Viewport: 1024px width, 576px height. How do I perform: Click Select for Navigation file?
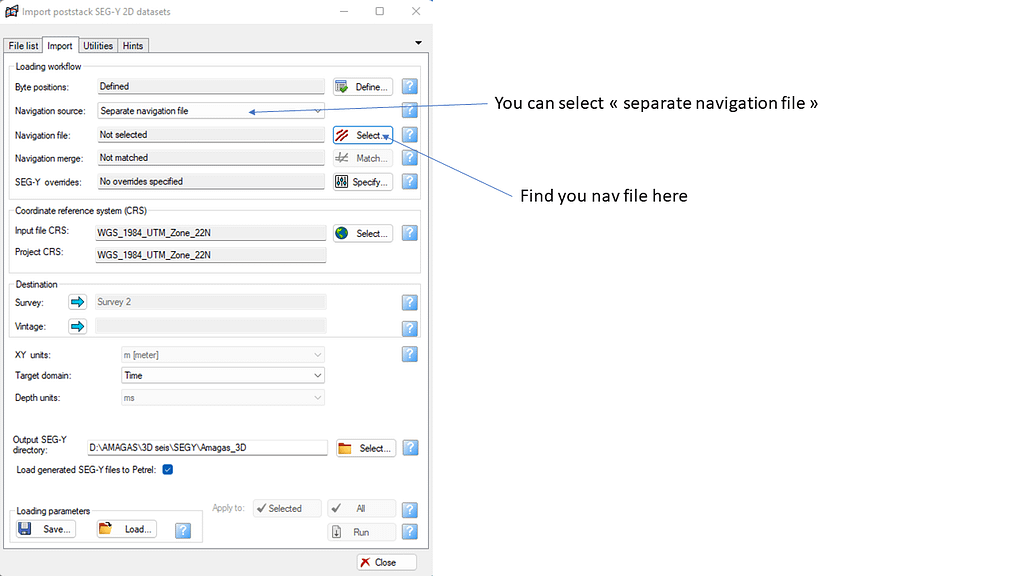pos(362,135)
